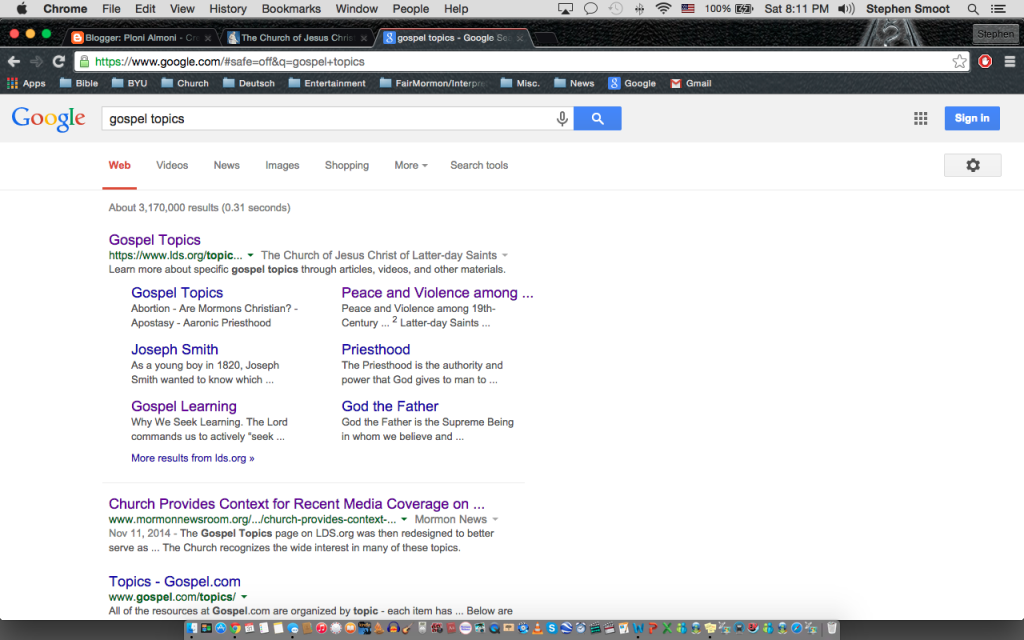1024x640 pixels.
Task: Open the BYU bookmarks folder
Action: point(129,83)
